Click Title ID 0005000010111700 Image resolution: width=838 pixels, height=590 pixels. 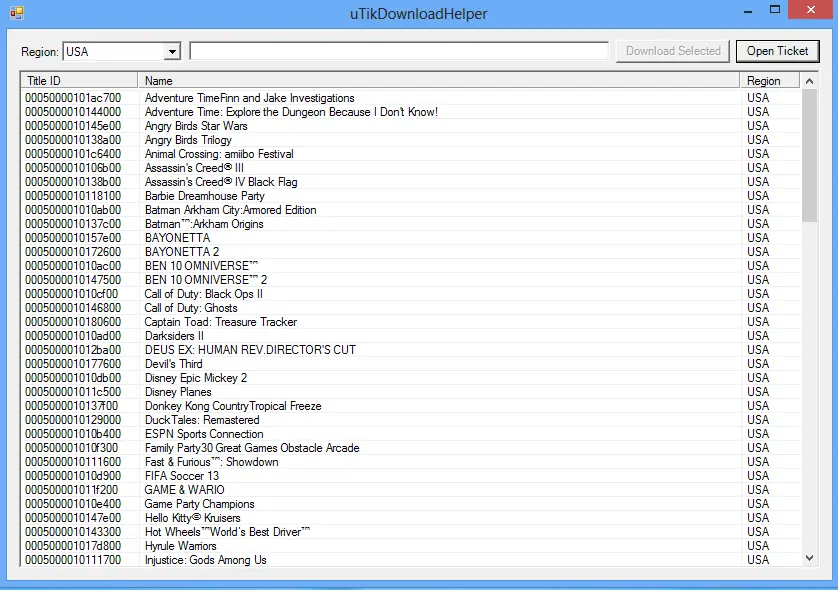click(x=73, y=560)
